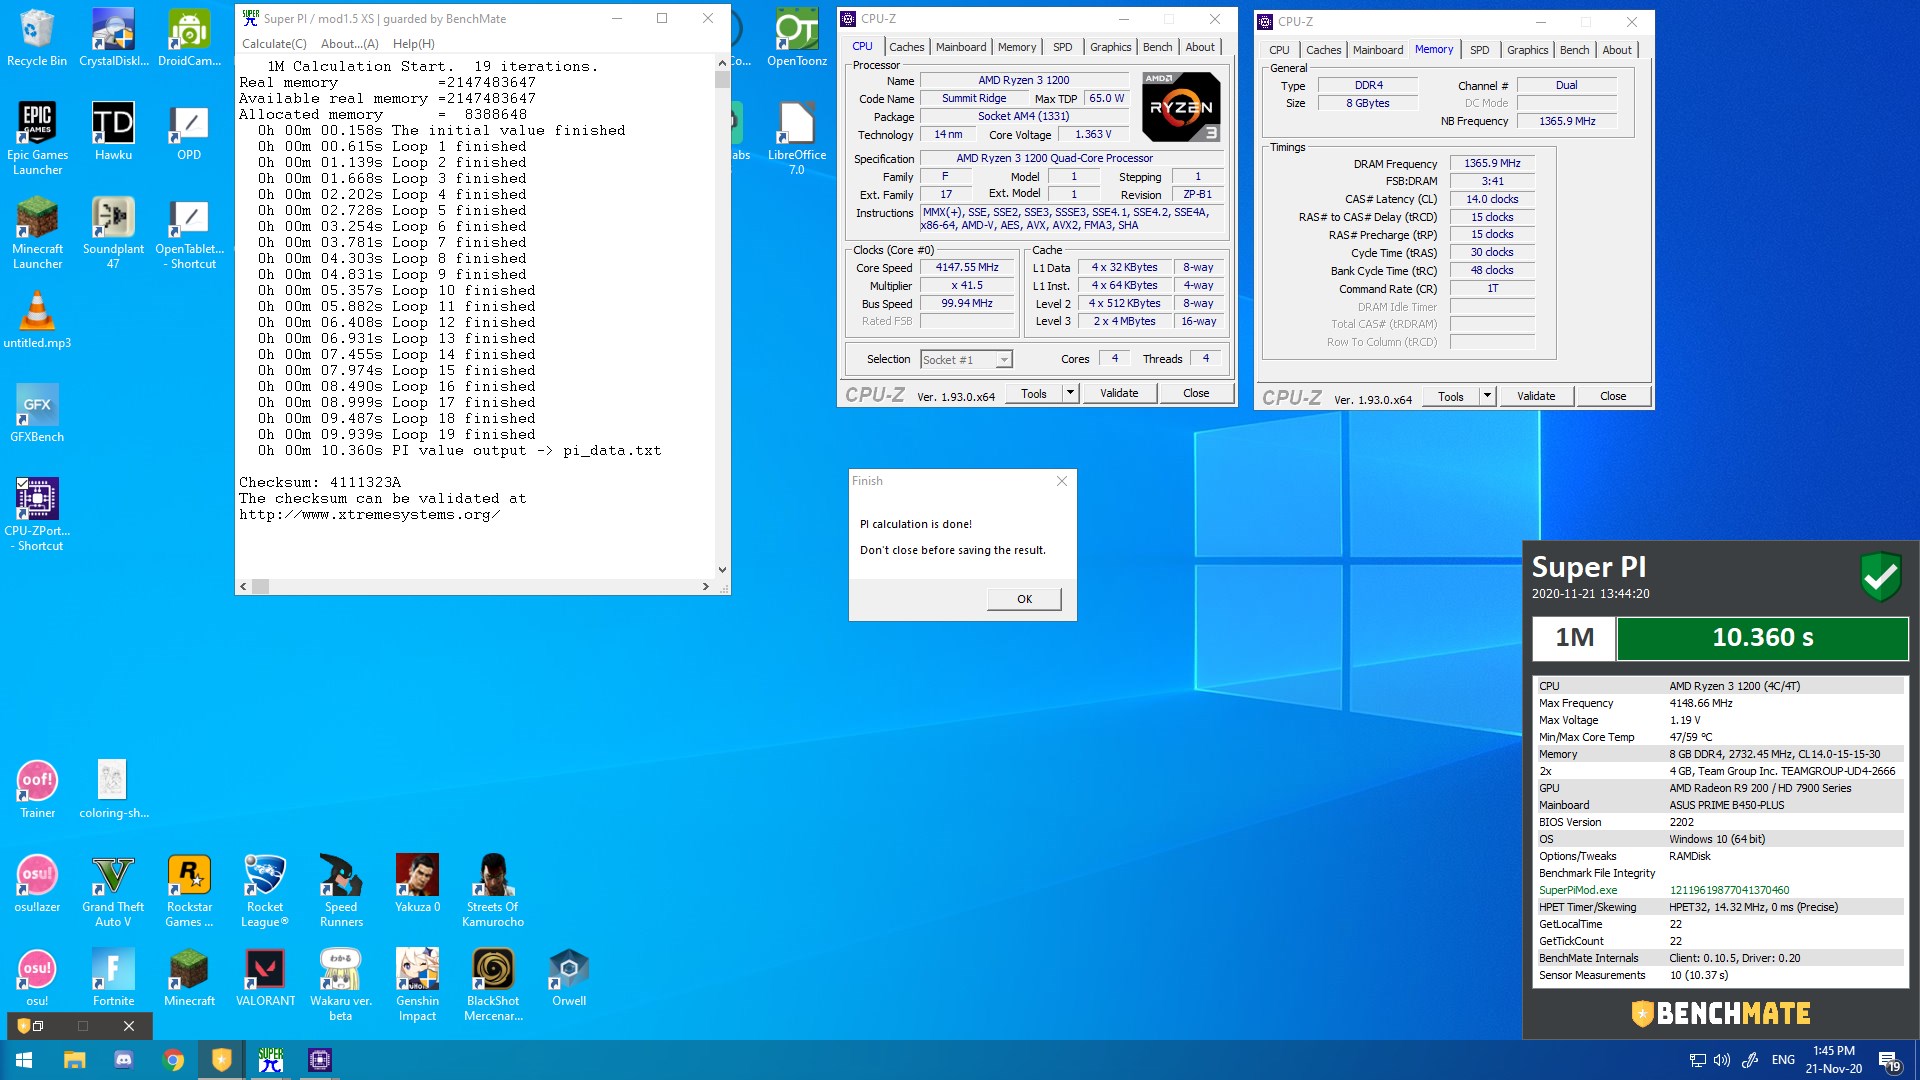Open the Yakuza 0 shortcut
Screen dimensions: 1920x1080
[x=417, y=883]
